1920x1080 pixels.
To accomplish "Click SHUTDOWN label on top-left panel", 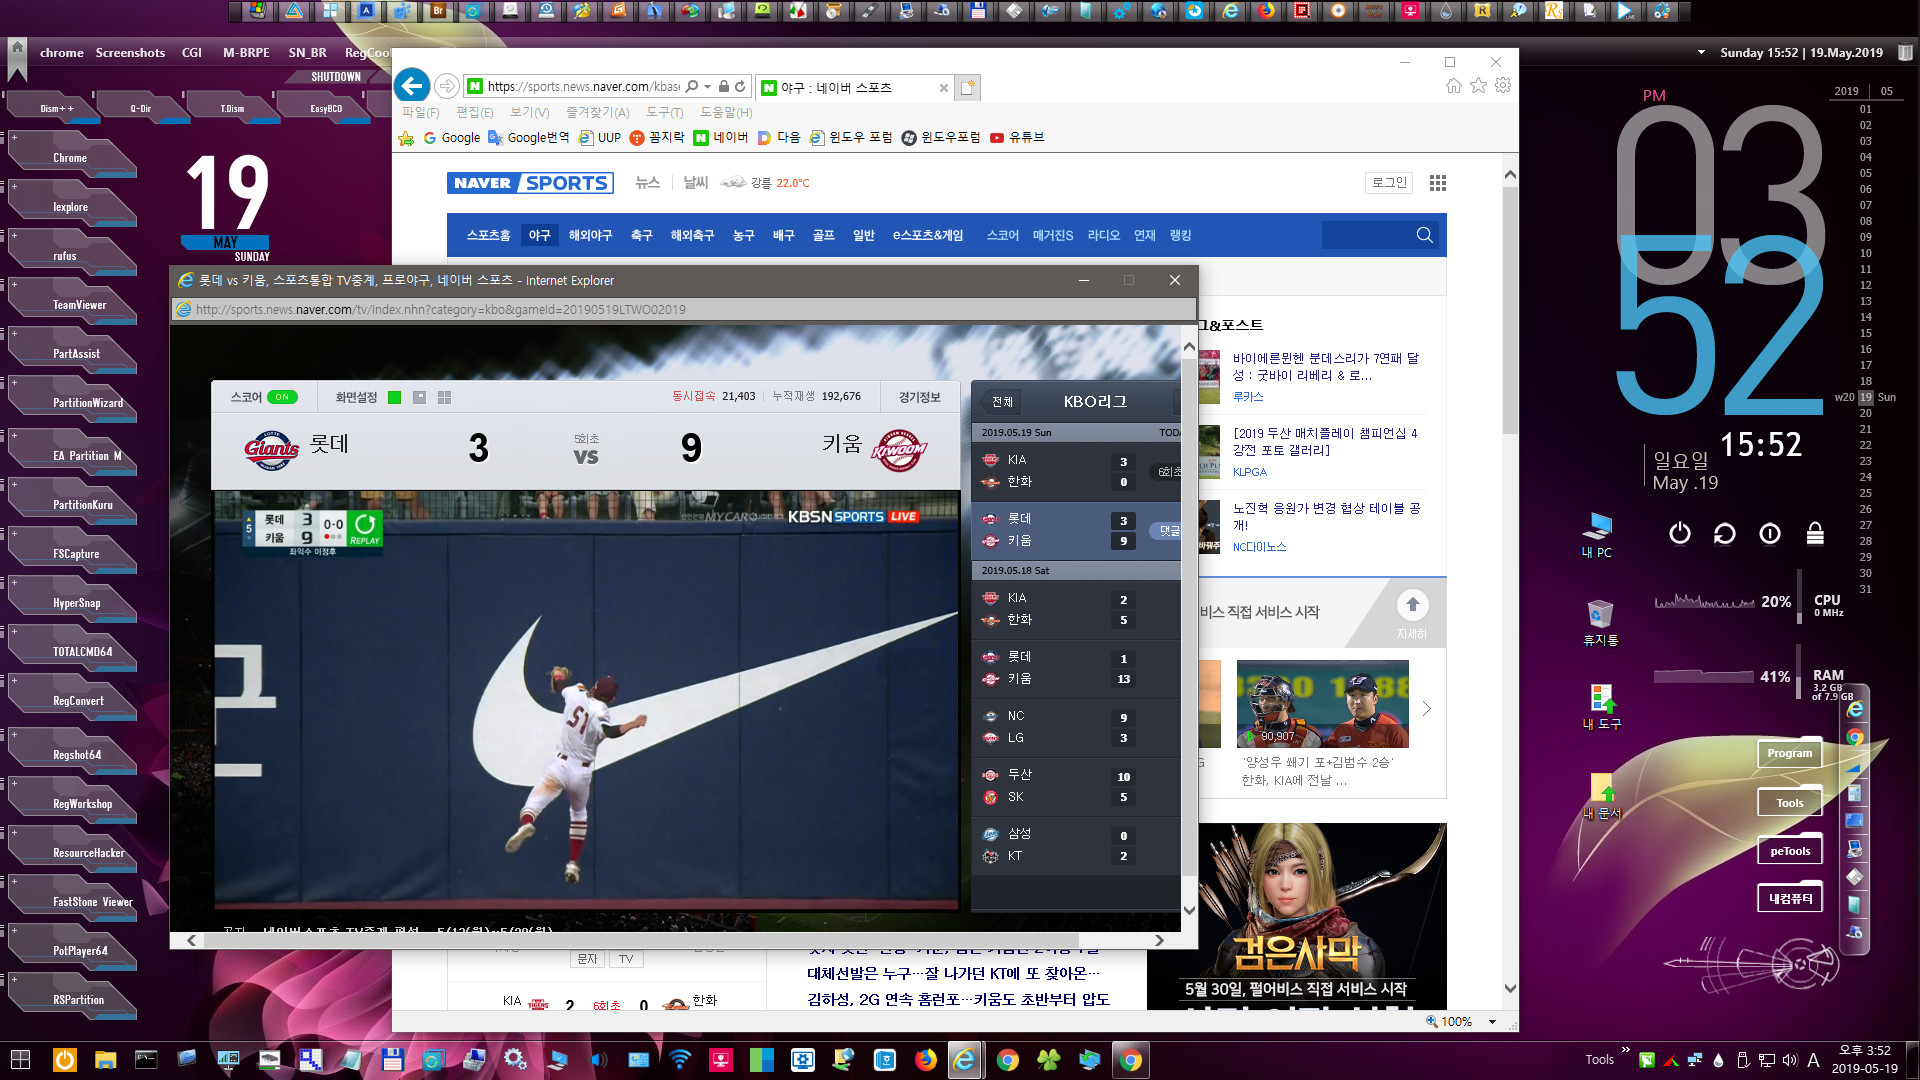I will (x=336, y=77).
